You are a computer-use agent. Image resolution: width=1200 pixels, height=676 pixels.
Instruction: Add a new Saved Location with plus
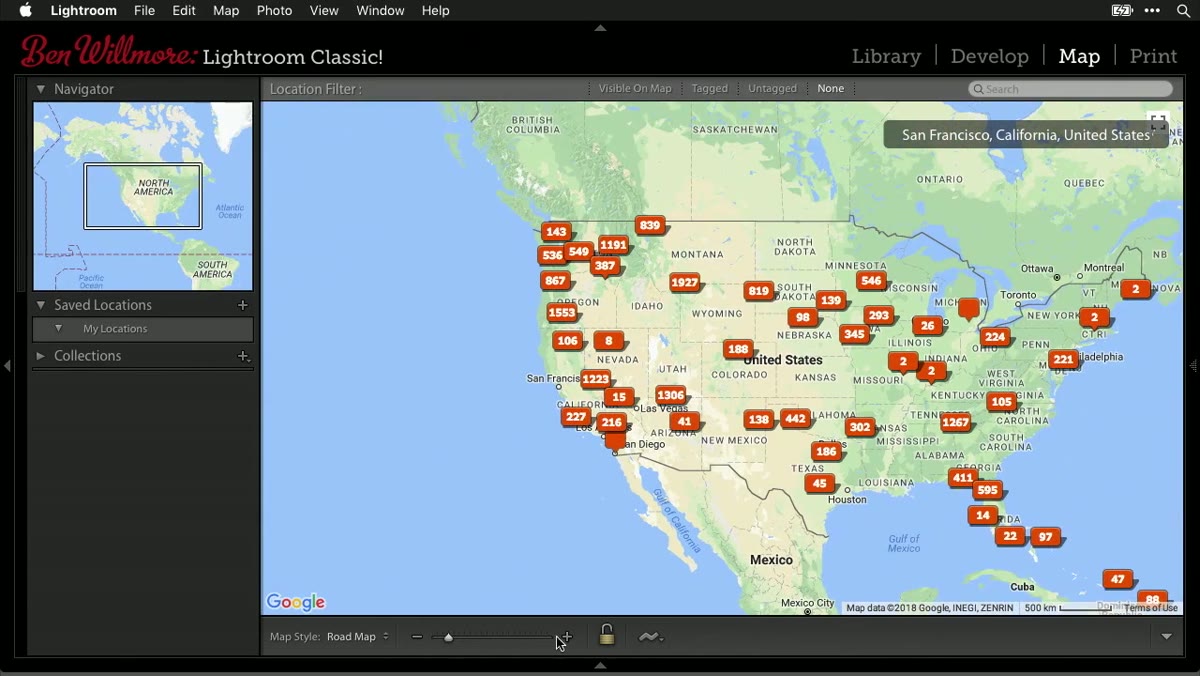coord(242,305)
